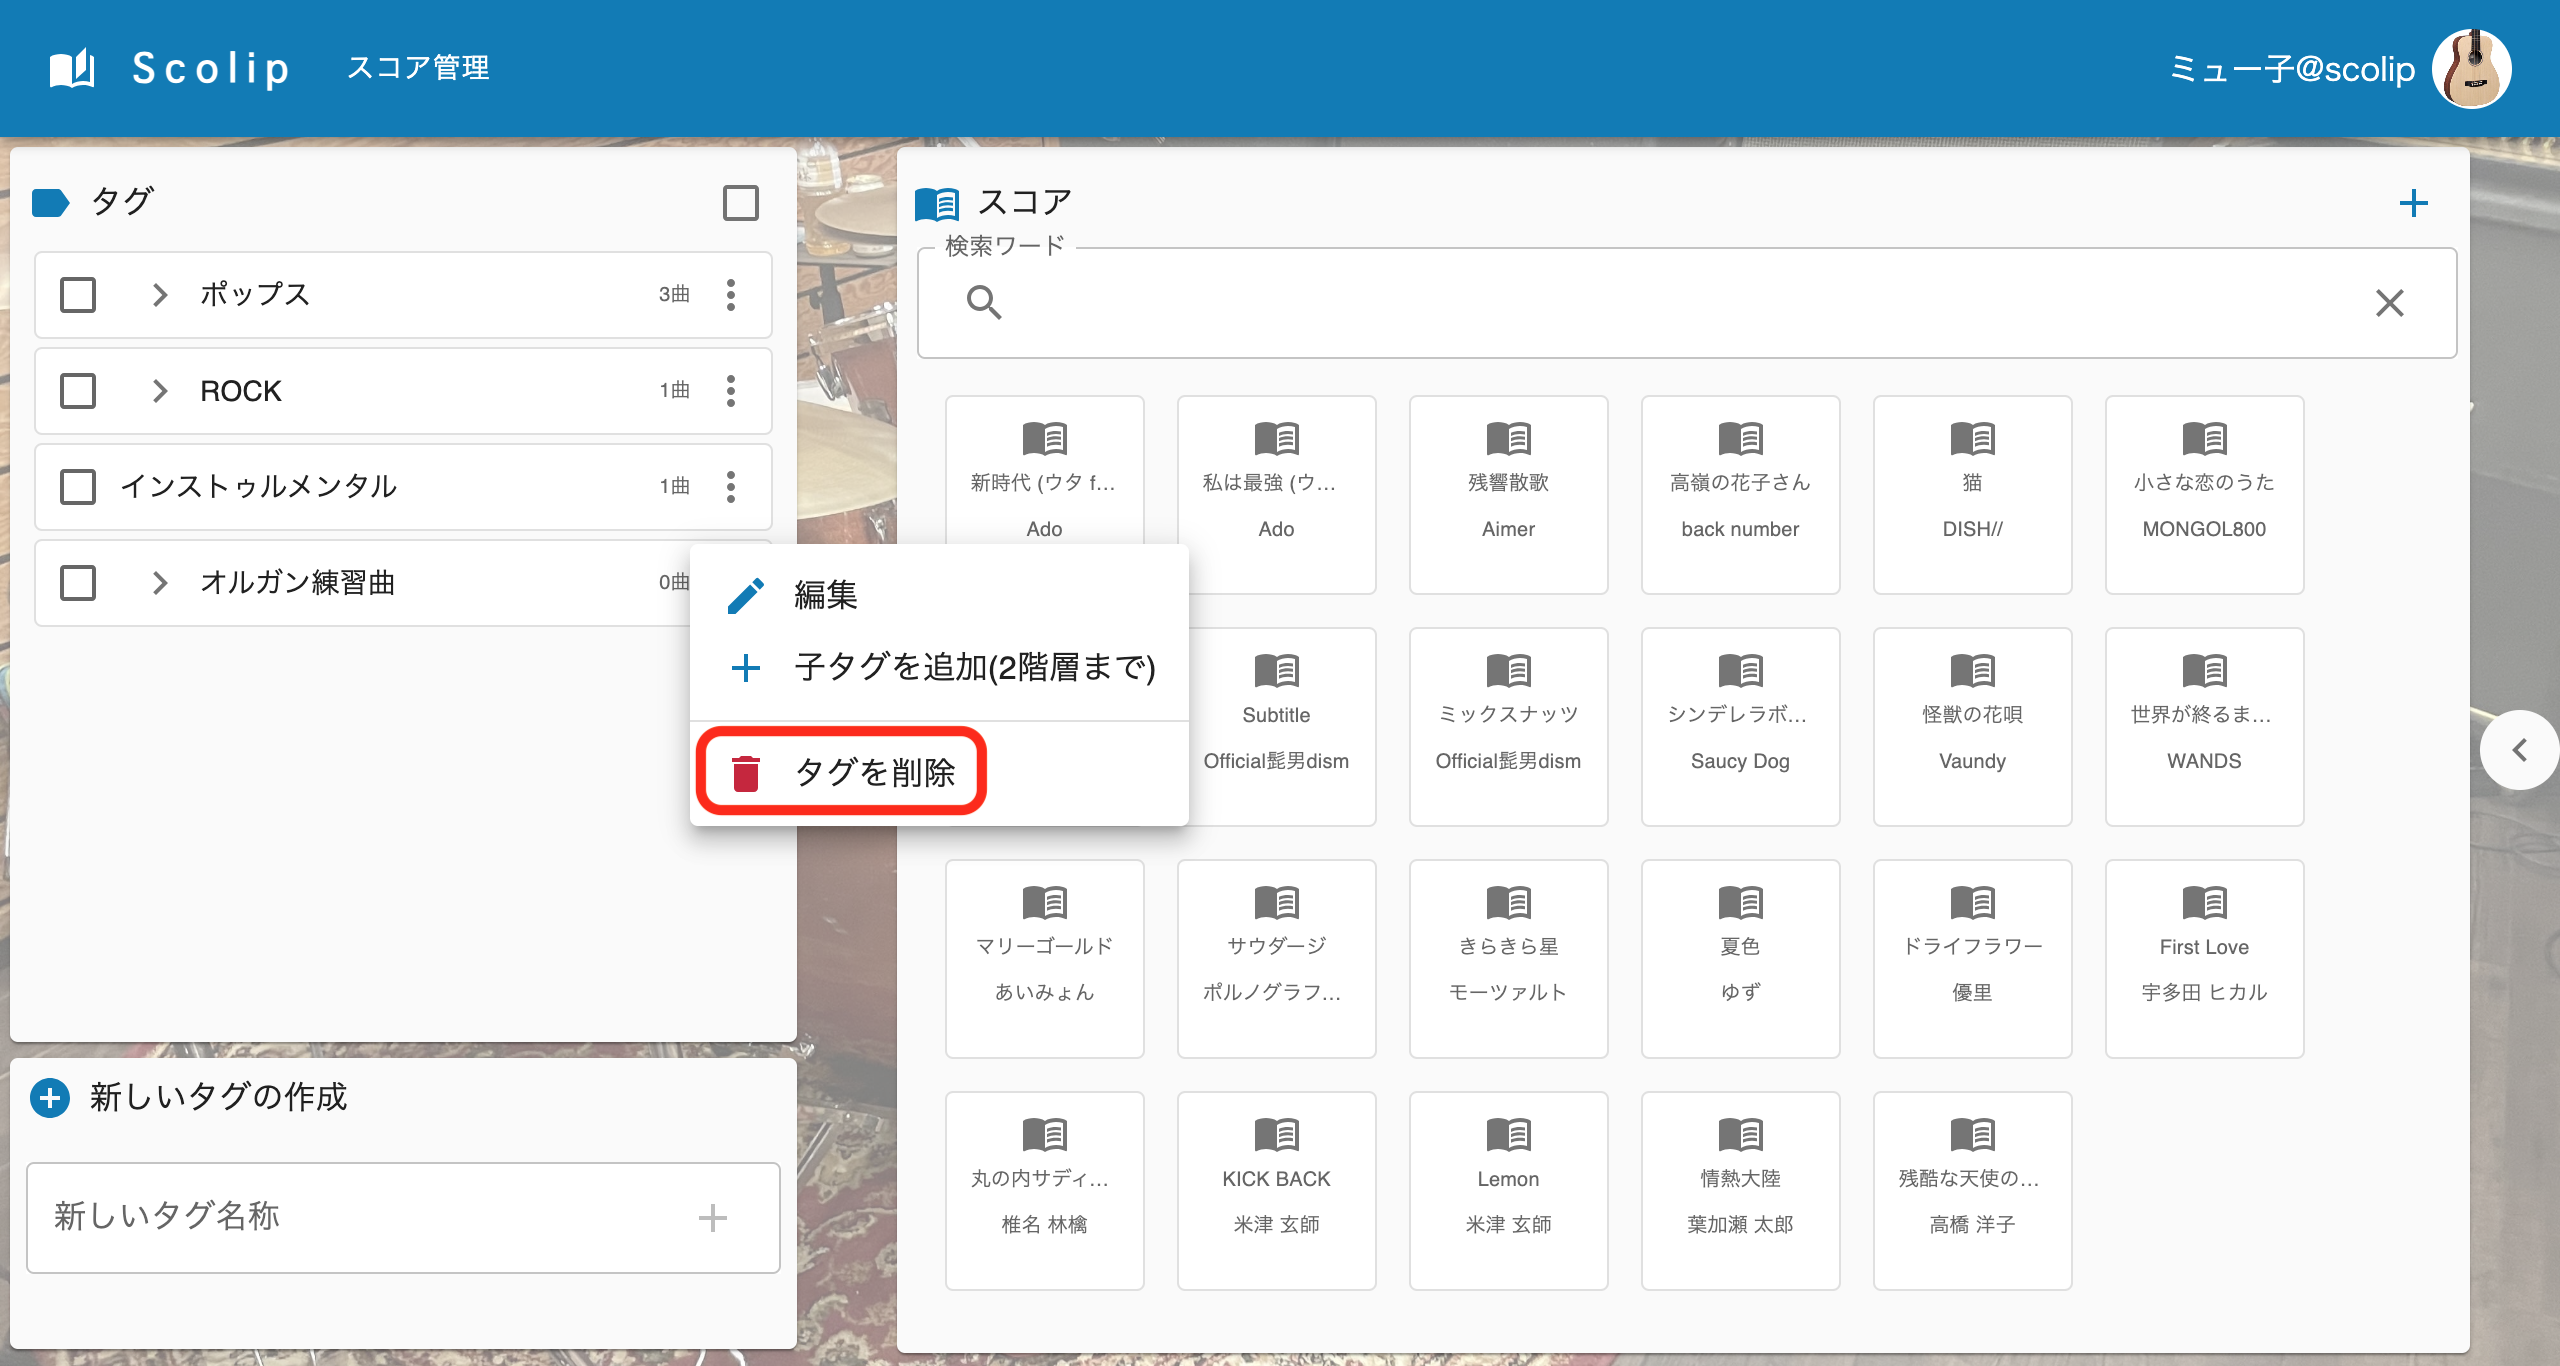
Task: Open the three-dot menu for ROCK tag
Action: (x=731, y=391)
